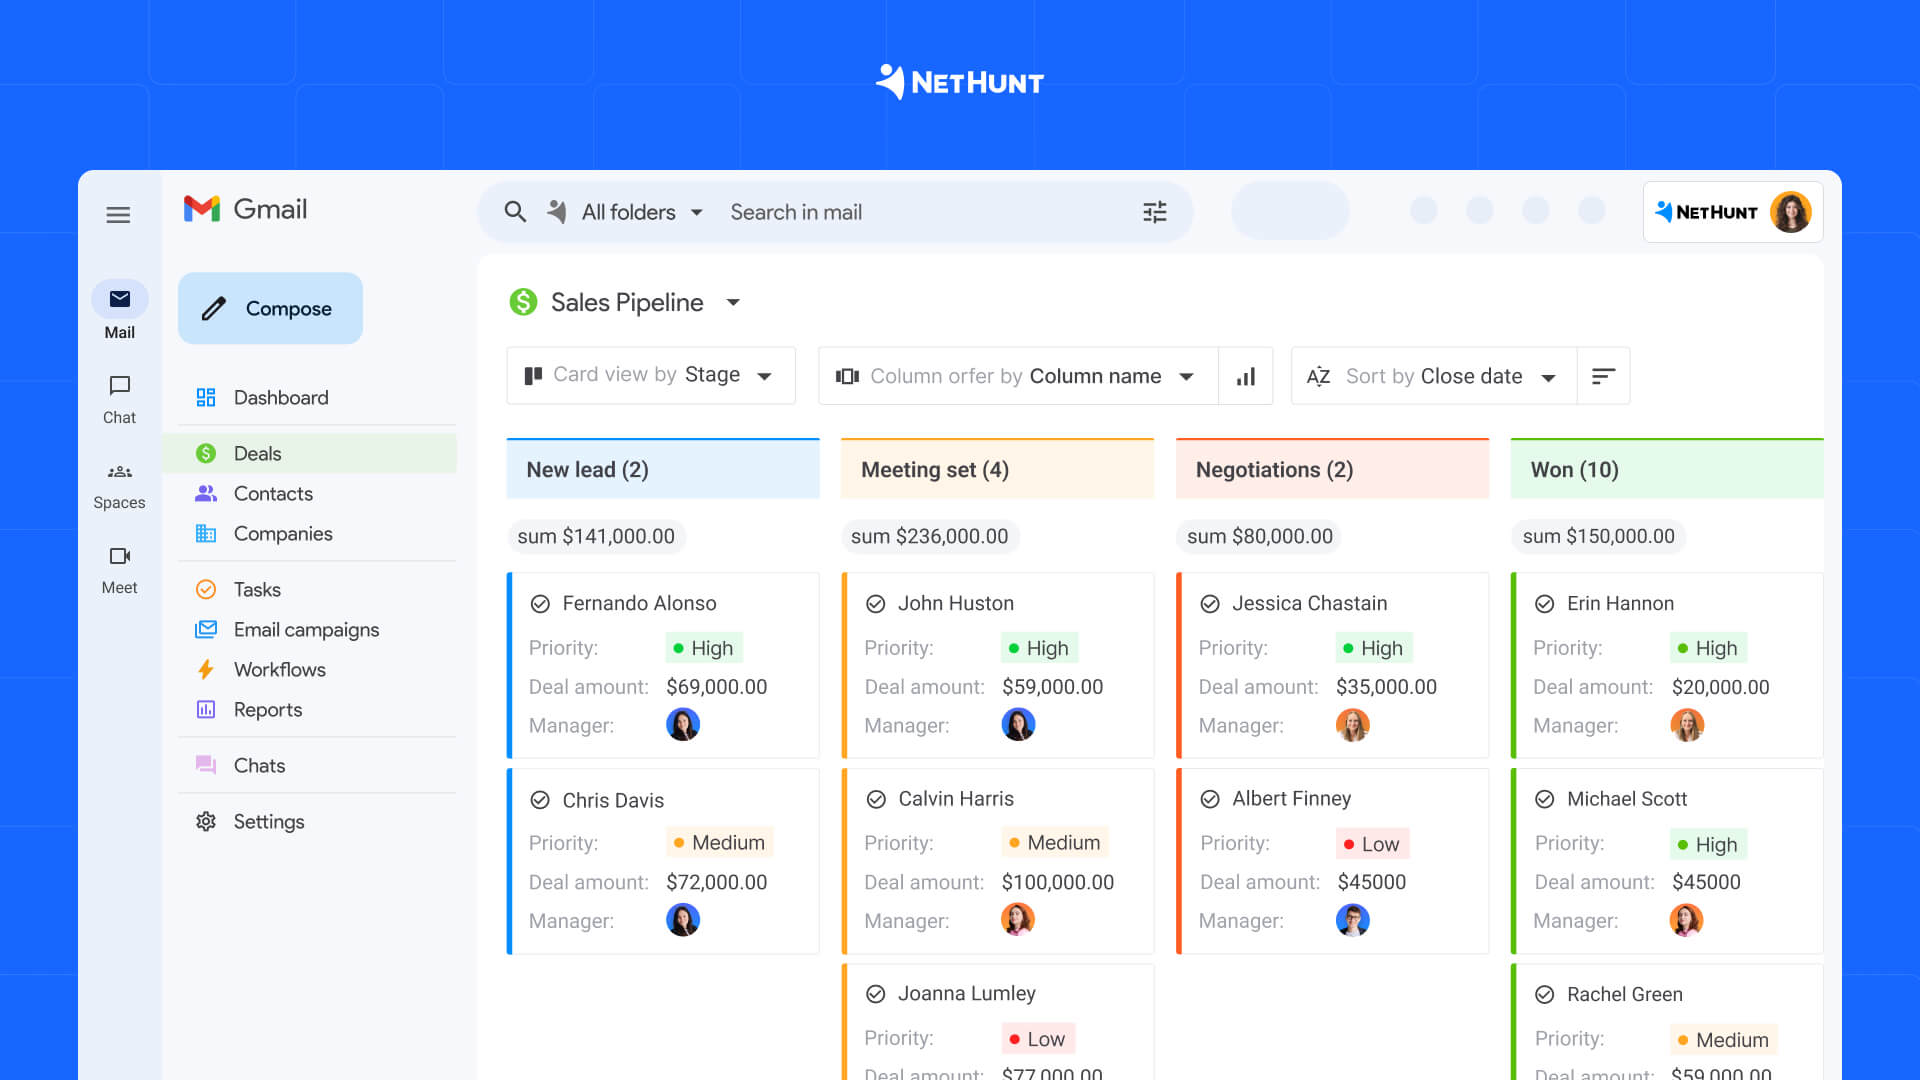Check the Fernando Alonso deal checkbox
This screenshot has width=1920, height=1080.
[x=541, y=603]
